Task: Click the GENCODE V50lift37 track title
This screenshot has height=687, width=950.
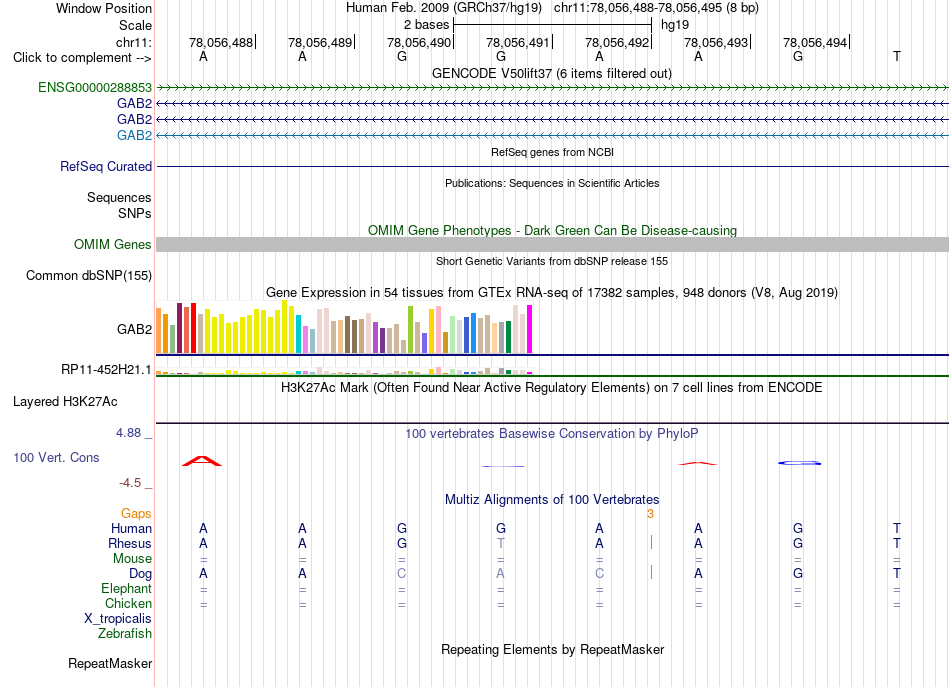Action: tap(551, 73)
